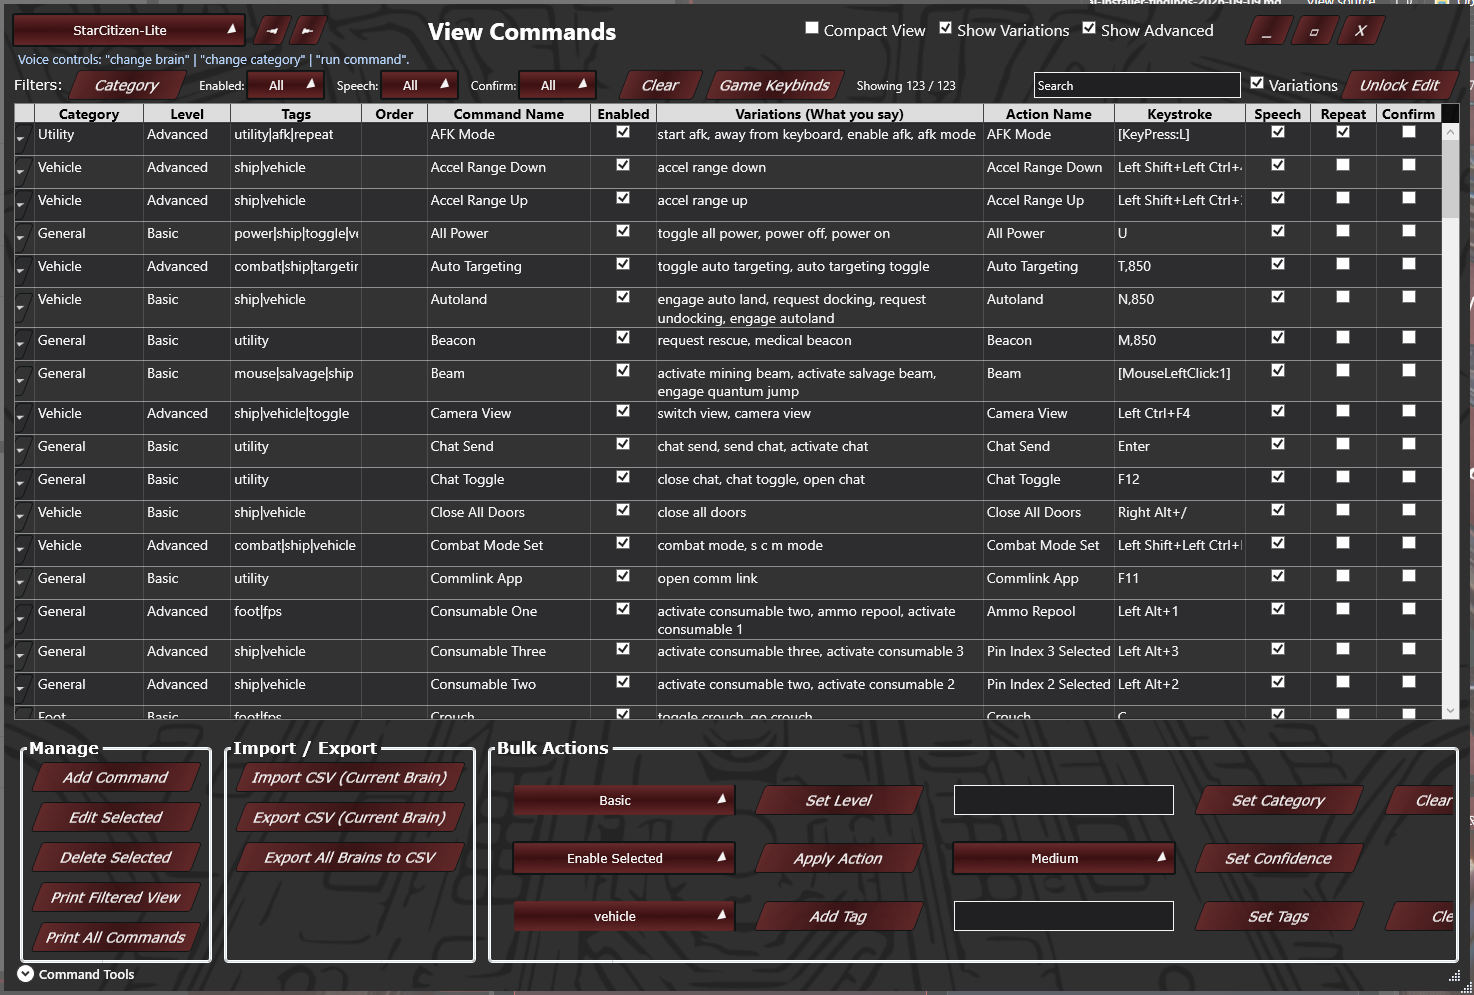
Task: Open the Enabled filter dropdown
Action: (x=285, y=85)
